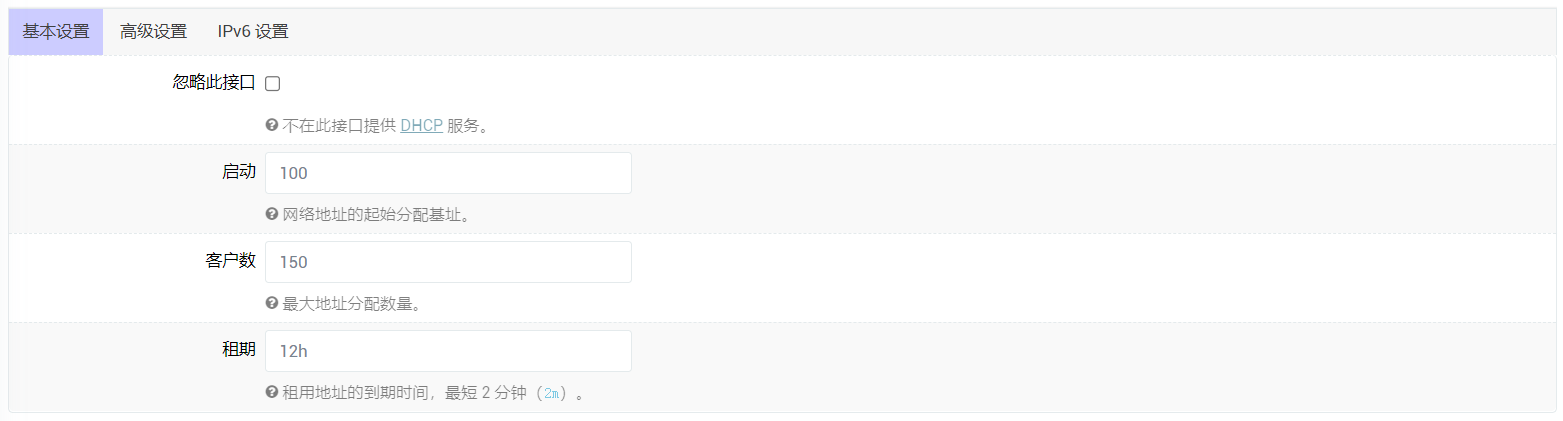Screen dimensions: 1563x421
Task: Click help icon before 网络地址的起始分配基址
Action: [x=271, y=215]
